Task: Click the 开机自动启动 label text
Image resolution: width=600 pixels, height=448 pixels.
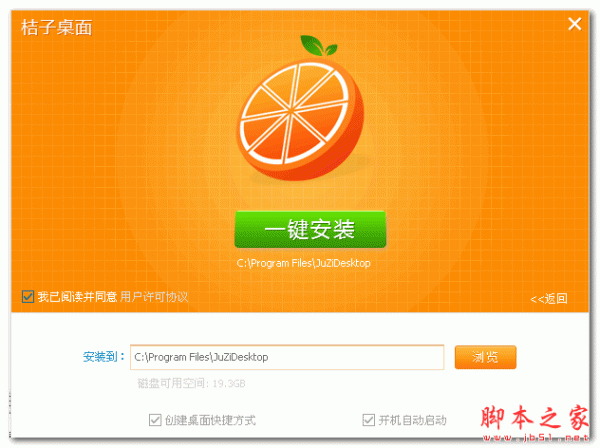Action: 412,420
